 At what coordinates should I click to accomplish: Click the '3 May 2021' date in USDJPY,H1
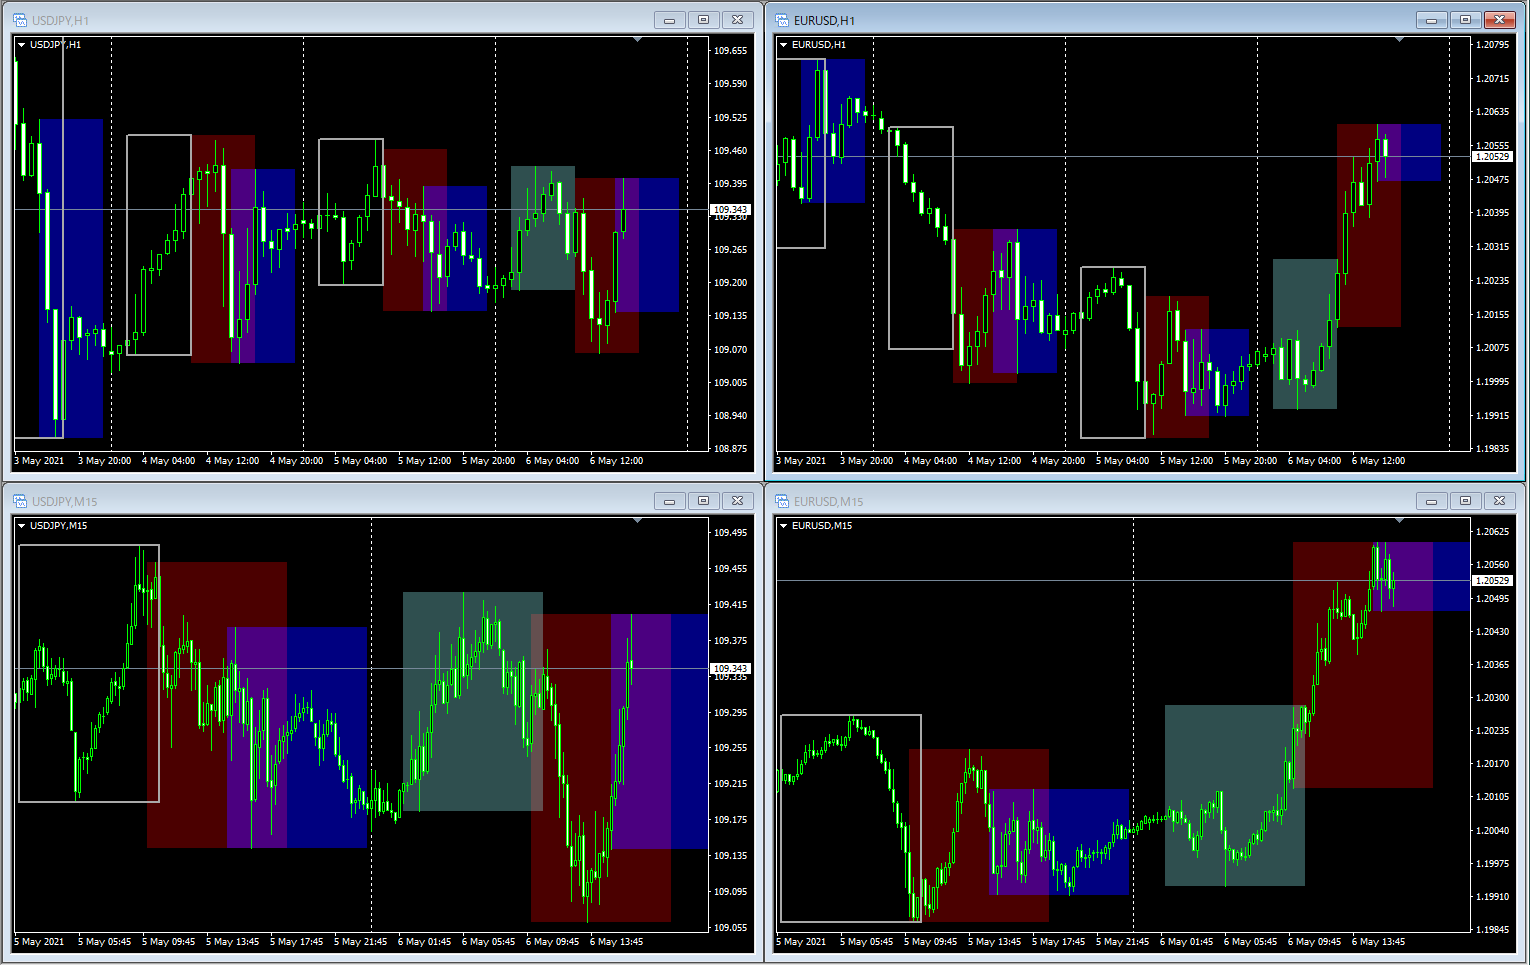pyautogui.click(x=40, y=461)
